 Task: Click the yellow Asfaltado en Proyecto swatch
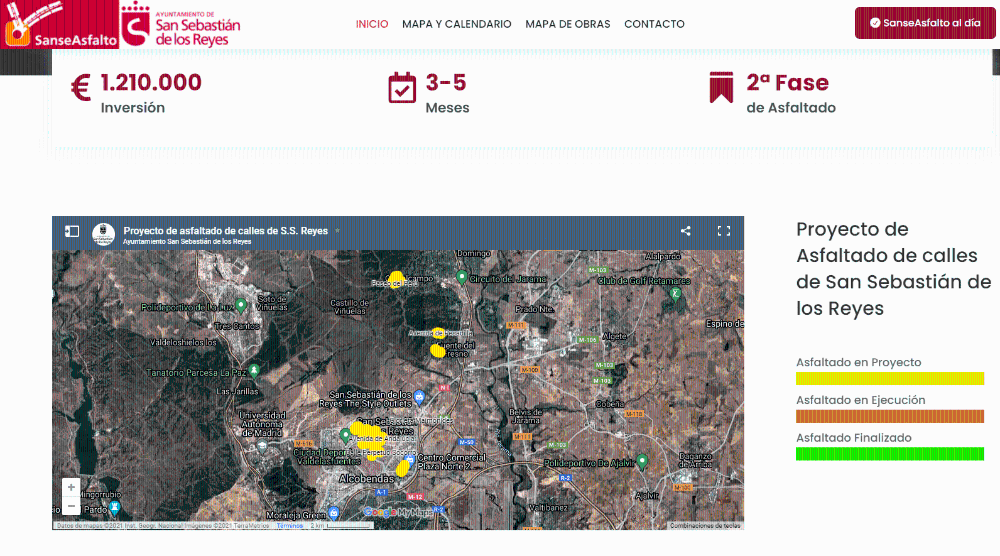[889, 379]
